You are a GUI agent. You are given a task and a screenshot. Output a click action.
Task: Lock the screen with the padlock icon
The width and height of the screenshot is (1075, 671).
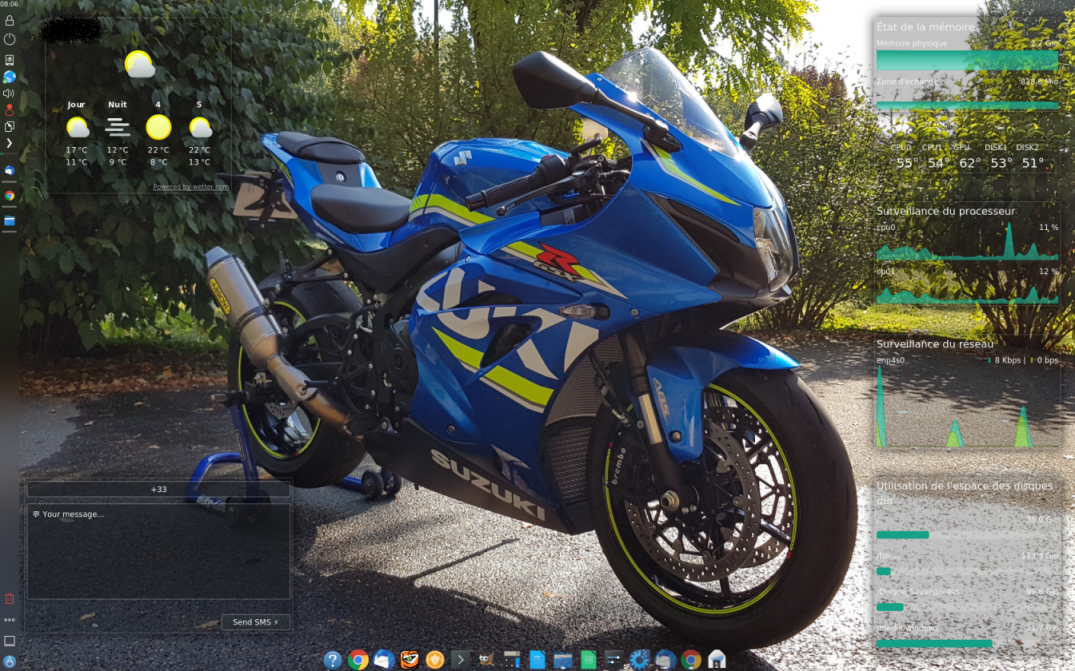(10, 21)
